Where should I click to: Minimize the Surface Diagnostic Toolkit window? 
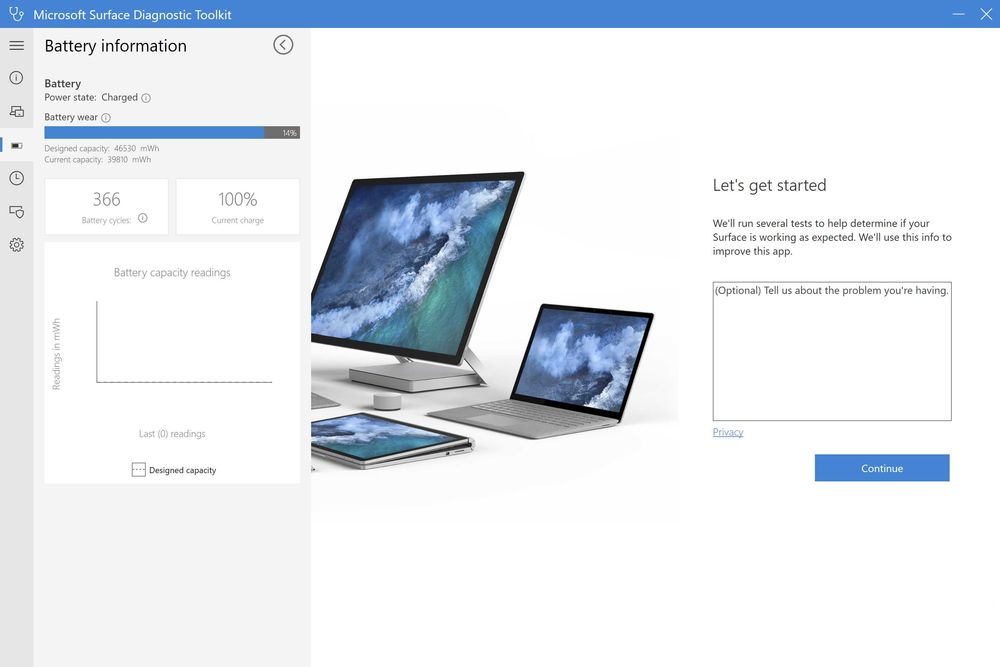point(958,14)
